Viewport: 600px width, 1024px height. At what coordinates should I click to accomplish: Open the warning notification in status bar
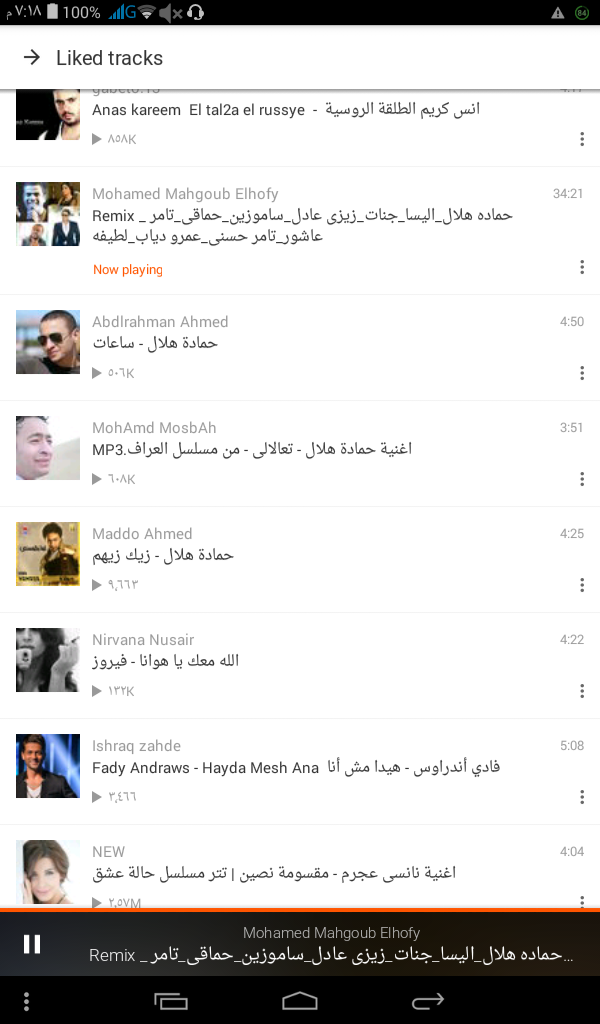(x=558, y=12)
